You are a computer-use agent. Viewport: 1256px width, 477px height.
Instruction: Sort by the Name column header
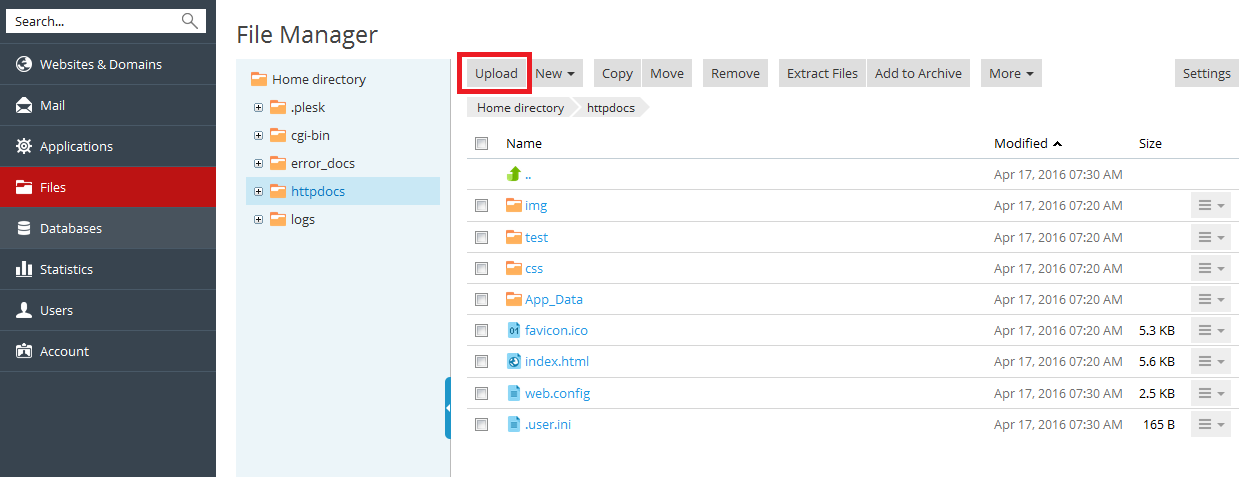[524, 143]
